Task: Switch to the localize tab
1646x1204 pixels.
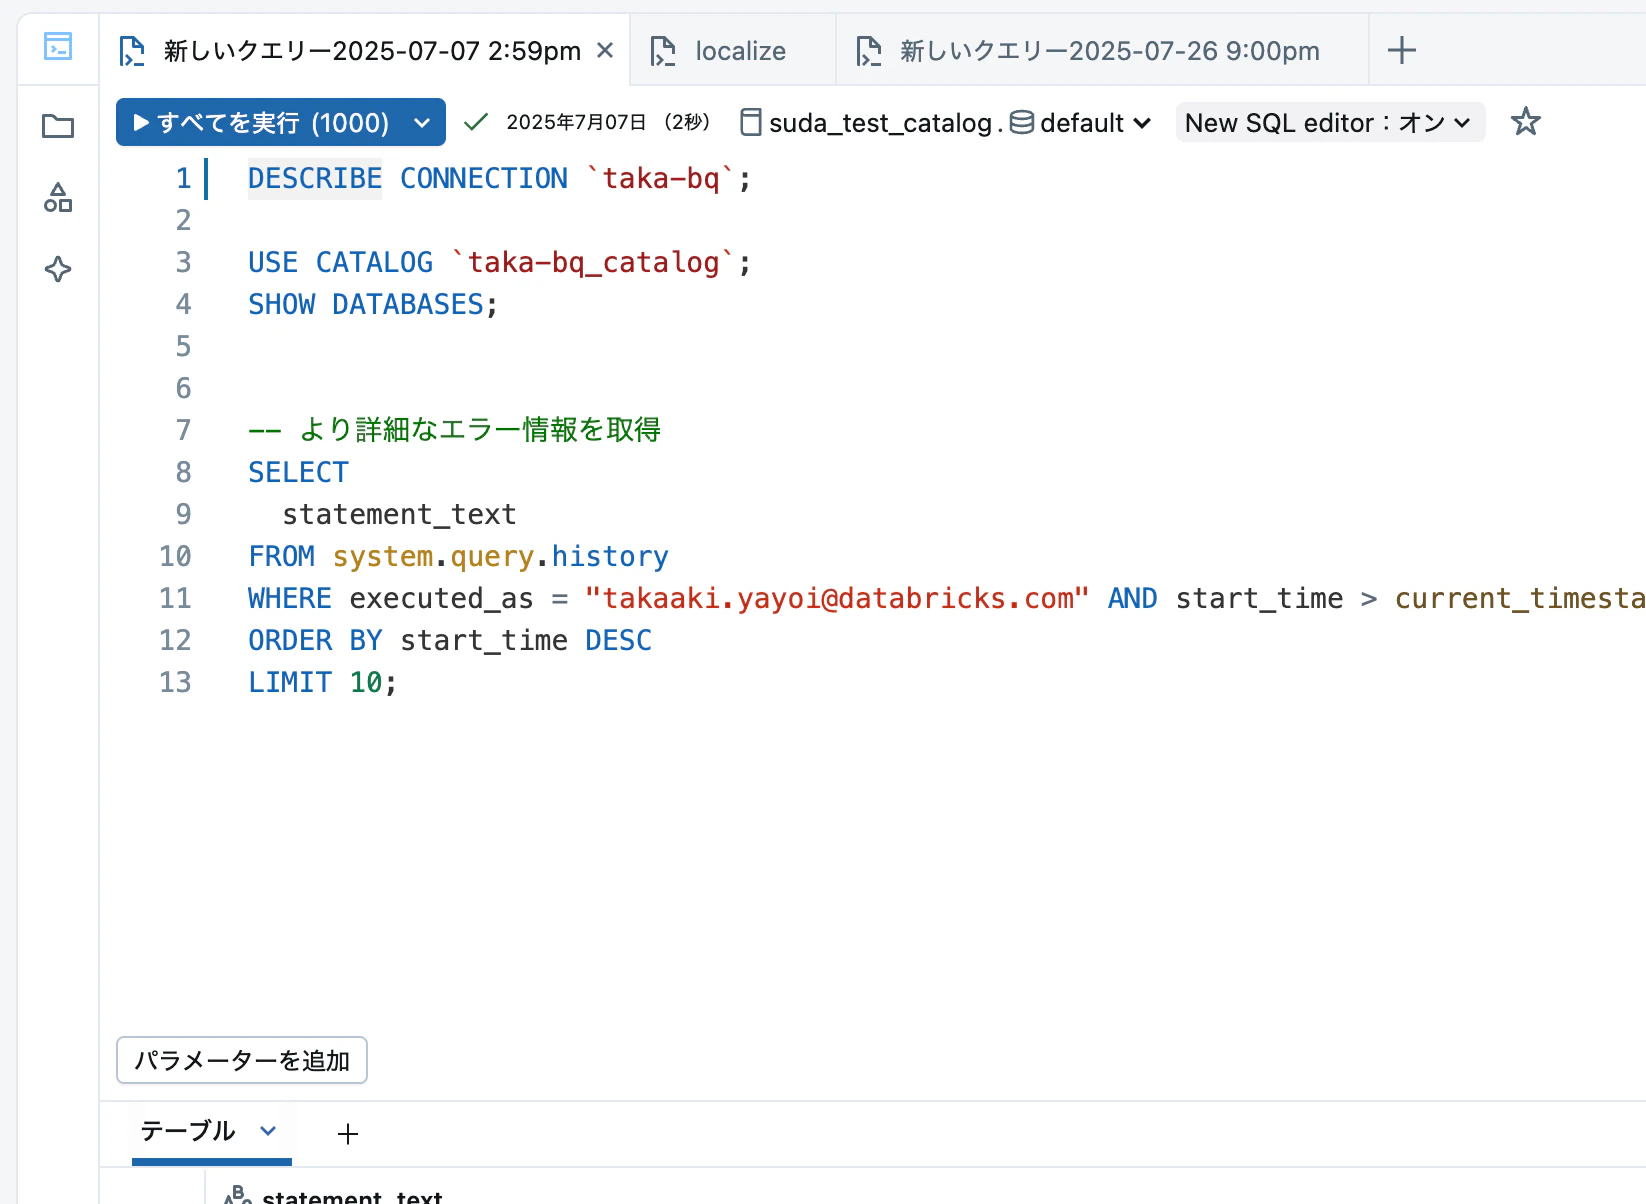Action: (x=733, y=51)
